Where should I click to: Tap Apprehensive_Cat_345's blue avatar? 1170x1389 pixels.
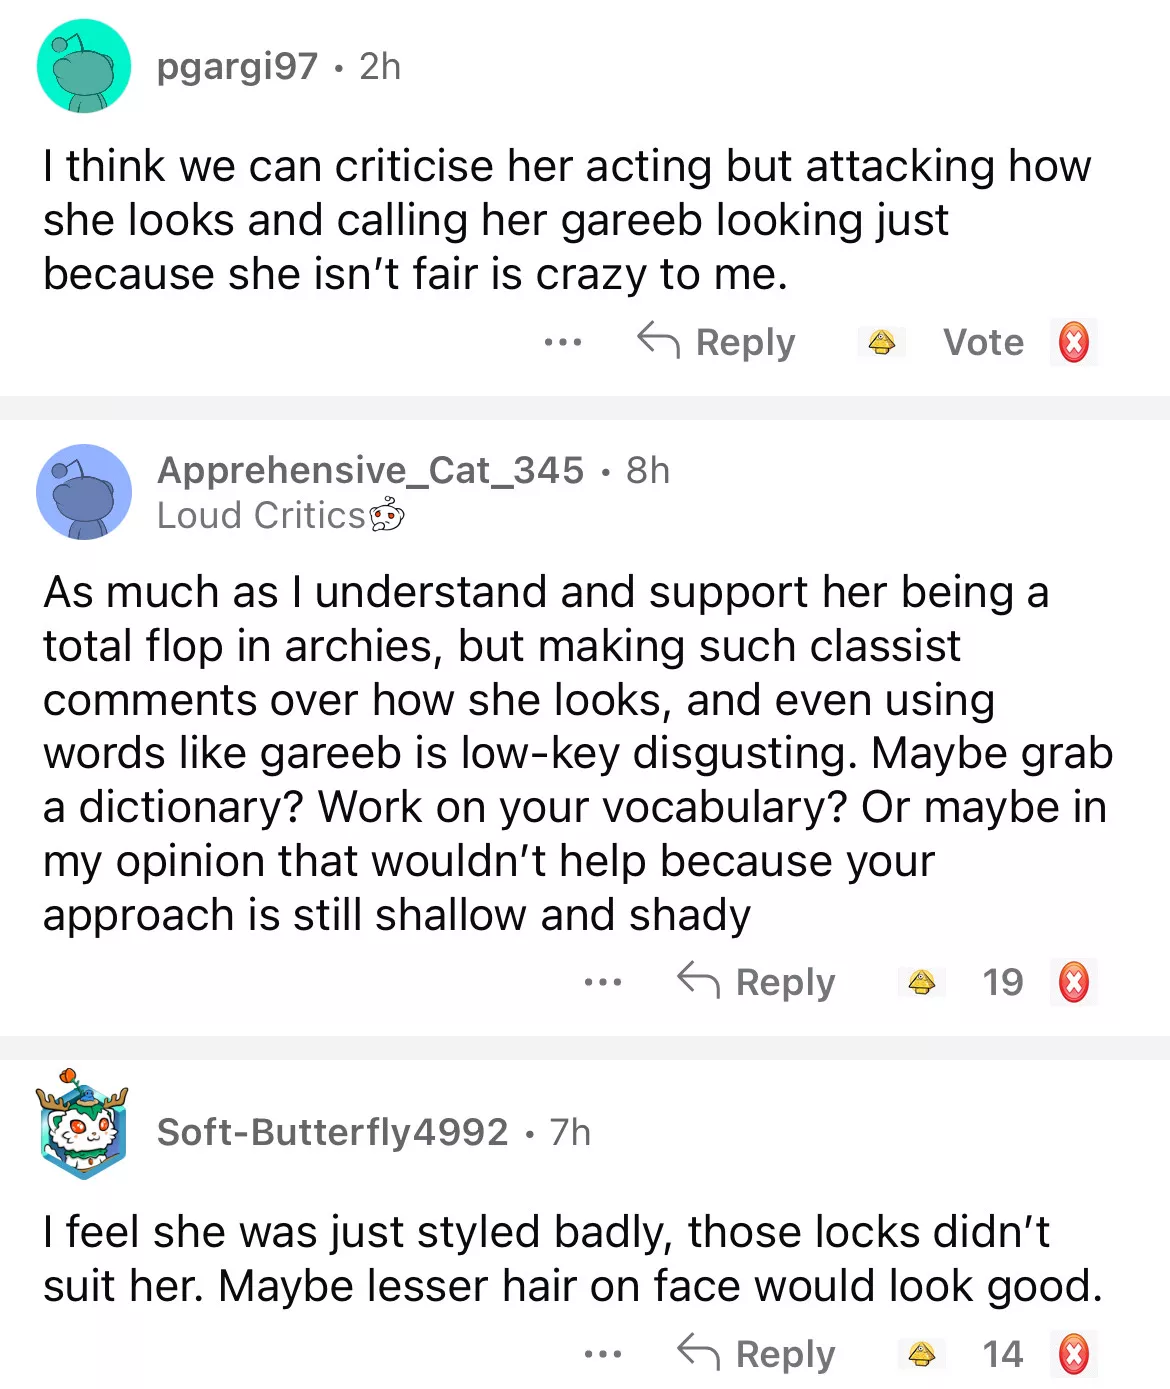click(x=84, y=492)
